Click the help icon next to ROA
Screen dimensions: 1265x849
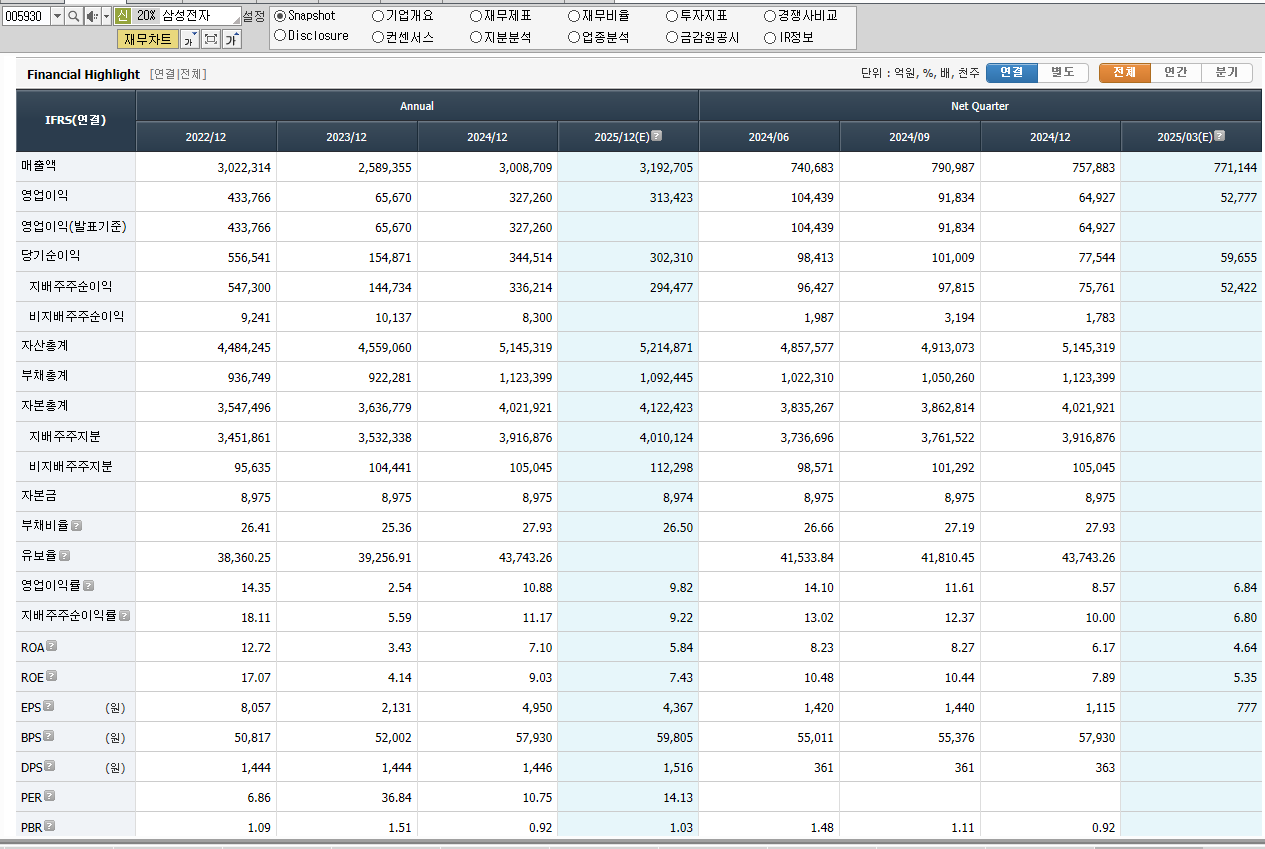(52, 646)
